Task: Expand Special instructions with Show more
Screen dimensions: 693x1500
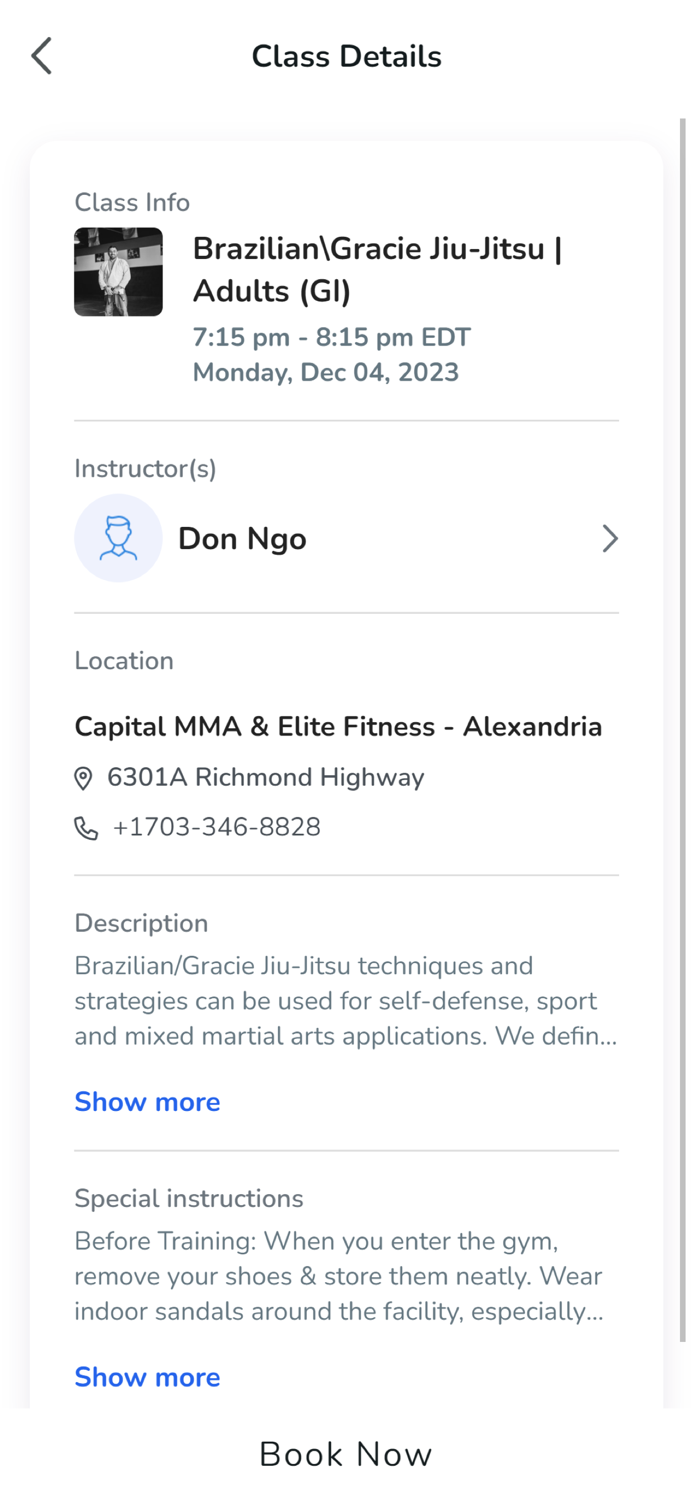Action: click(147, 1377)
